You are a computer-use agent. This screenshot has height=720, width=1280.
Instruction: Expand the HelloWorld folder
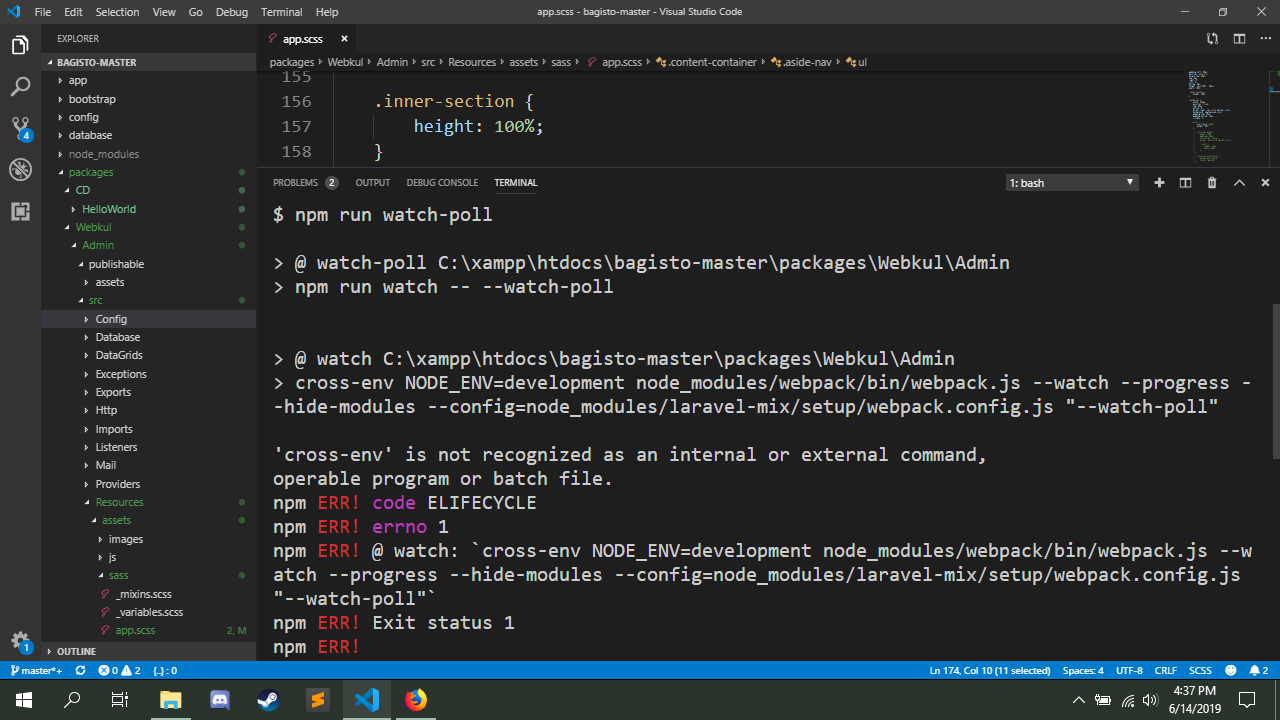pos(109,209)
